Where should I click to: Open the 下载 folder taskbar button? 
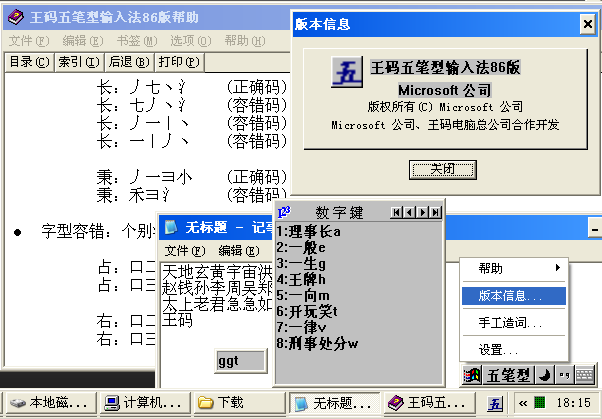click(x=239, y=403)
